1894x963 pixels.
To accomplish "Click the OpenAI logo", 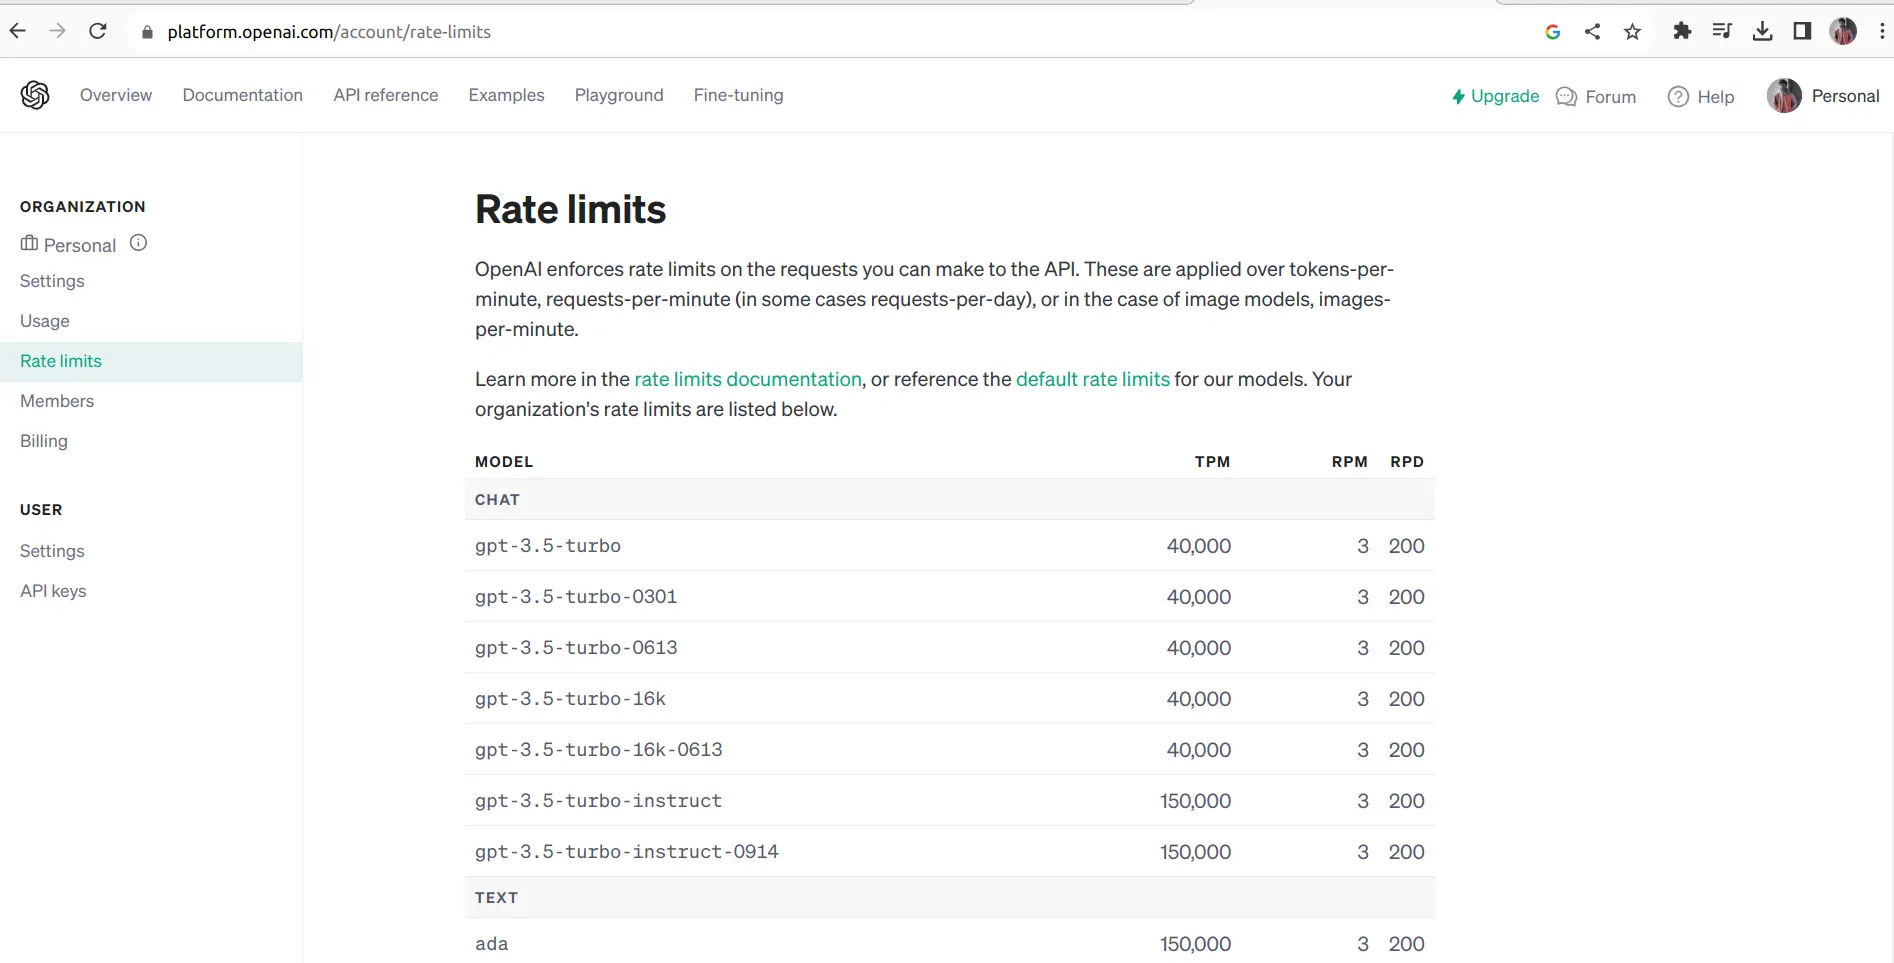I will point(35,95).
